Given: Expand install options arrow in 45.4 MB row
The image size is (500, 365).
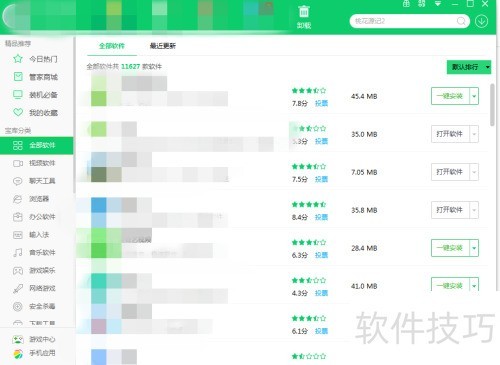Looking at the screenshot, I should (474, 96).
